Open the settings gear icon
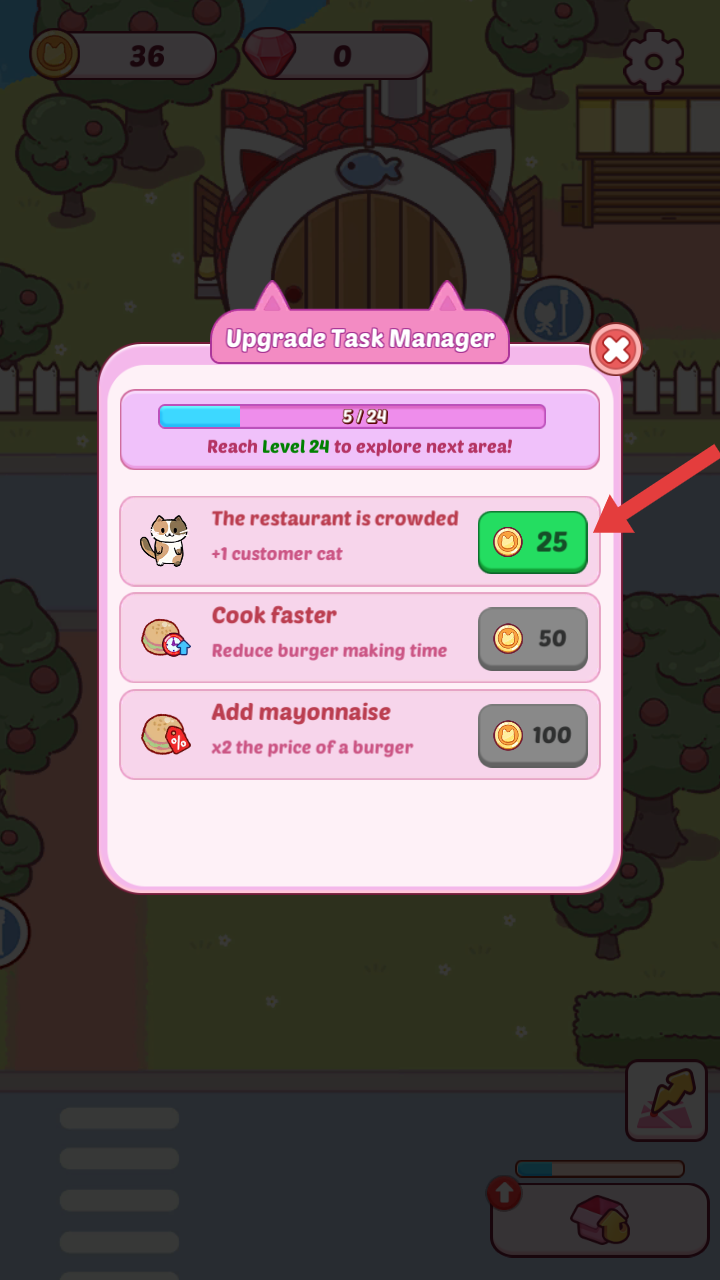The width and height of the screenshot is (720, 1280). tap(653, 61)
